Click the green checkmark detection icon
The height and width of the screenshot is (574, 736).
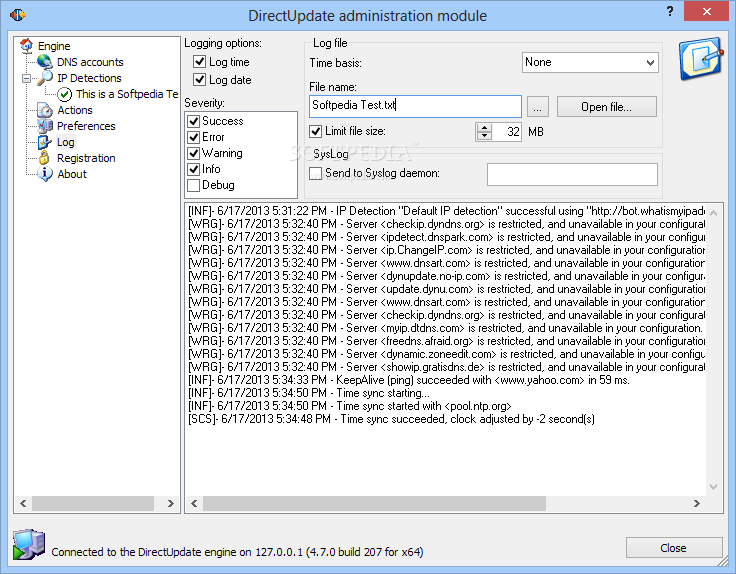(x=64, y=94)
